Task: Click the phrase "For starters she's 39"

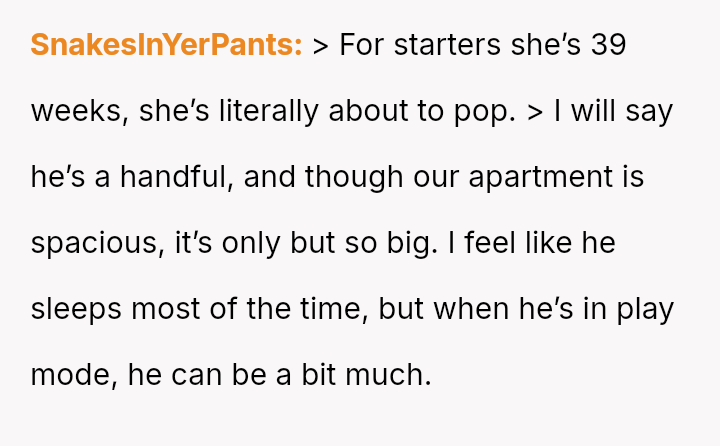Action: (482, 45)
